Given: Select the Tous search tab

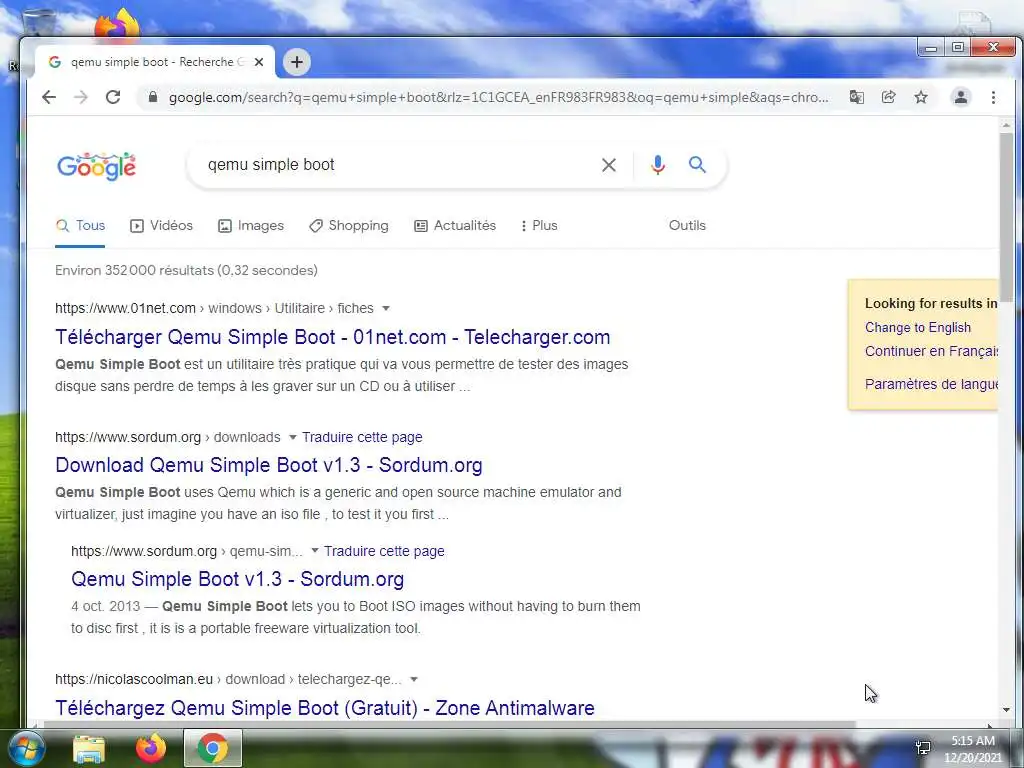Looking at the screenshot, I should (x=80, y=226).
